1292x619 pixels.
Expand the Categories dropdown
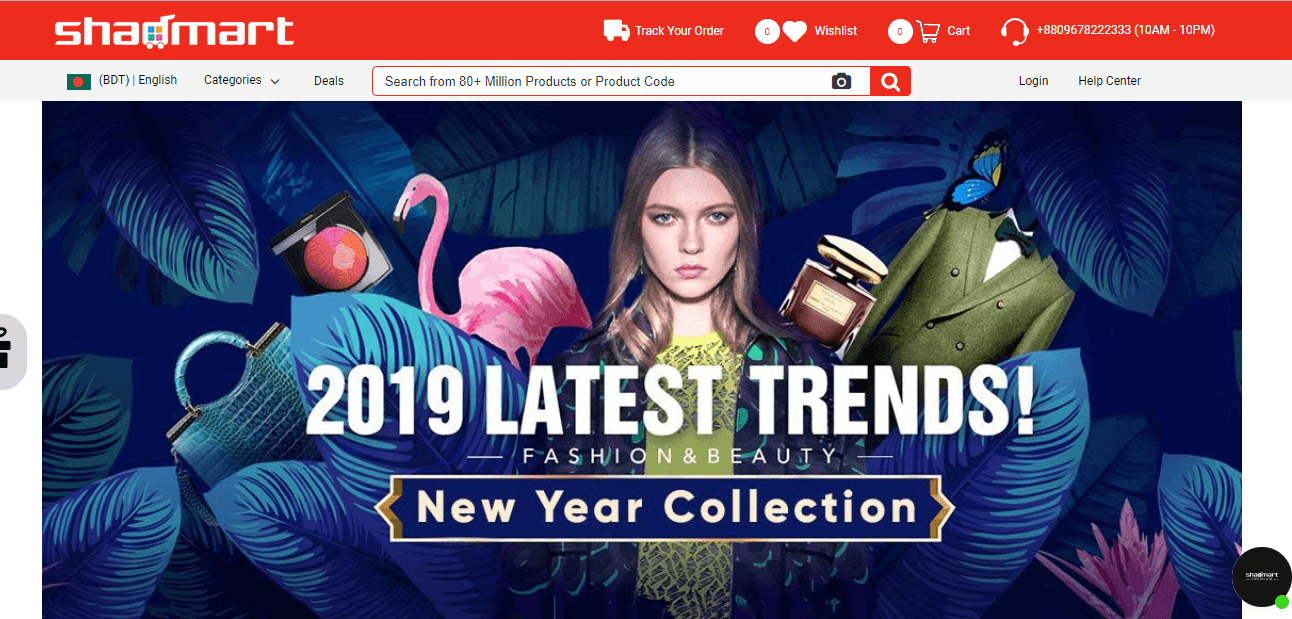242,80
